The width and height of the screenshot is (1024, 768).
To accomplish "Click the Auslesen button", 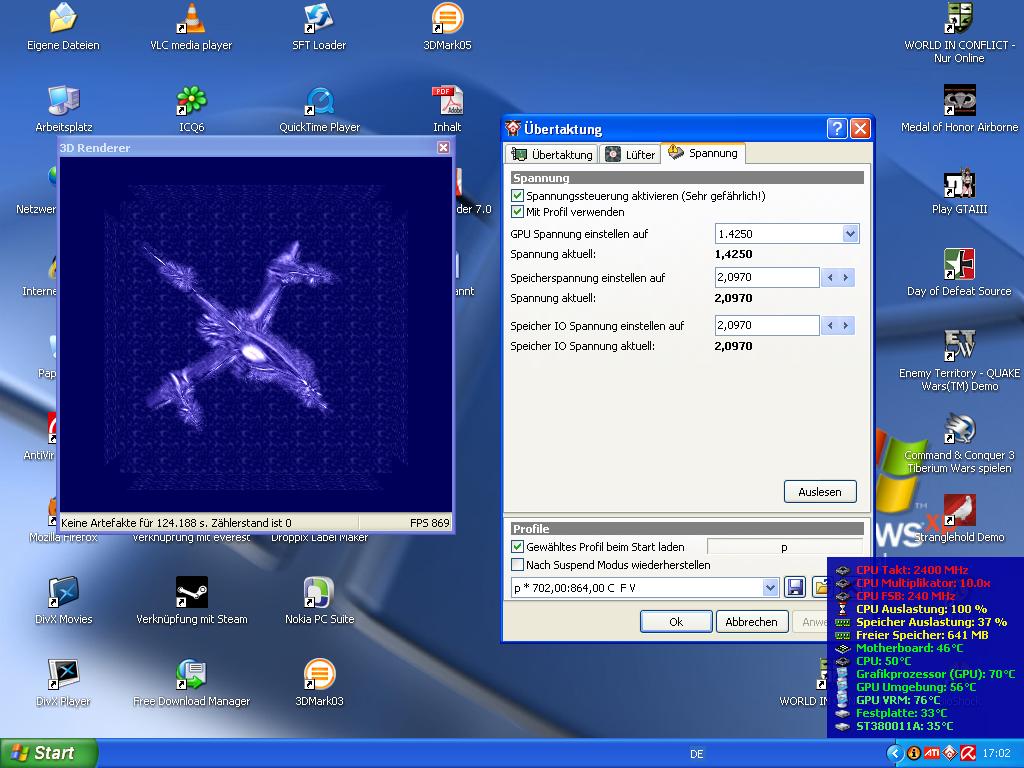I will pos(819,491).
